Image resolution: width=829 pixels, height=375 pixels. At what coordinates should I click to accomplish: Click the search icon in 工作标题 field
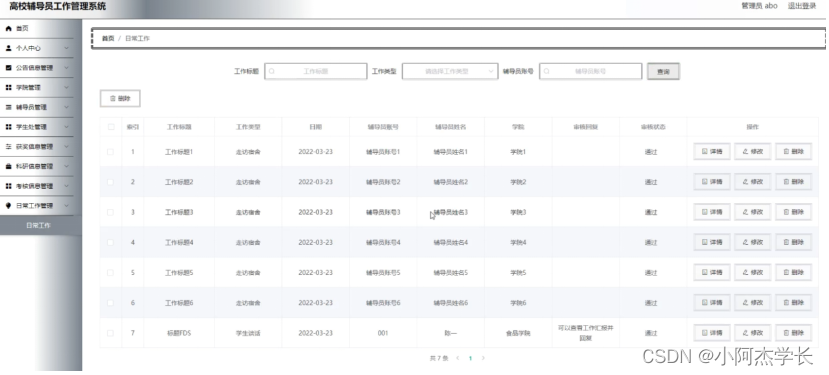tap(272, 71)
